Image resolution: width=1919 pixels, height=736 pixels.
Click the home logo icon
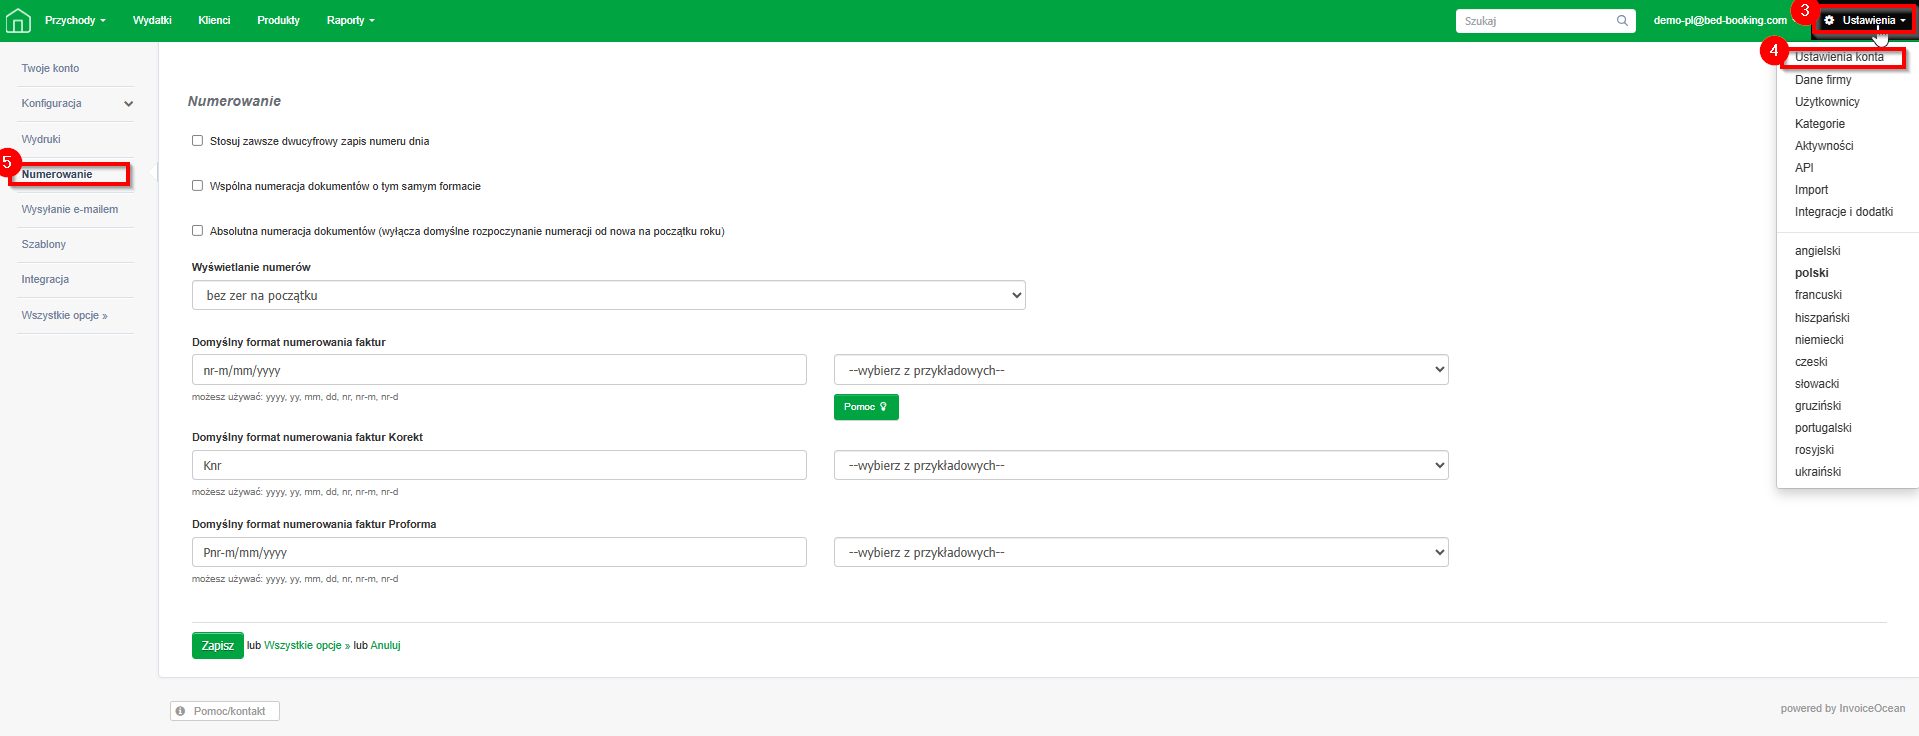tap(18, 20)
